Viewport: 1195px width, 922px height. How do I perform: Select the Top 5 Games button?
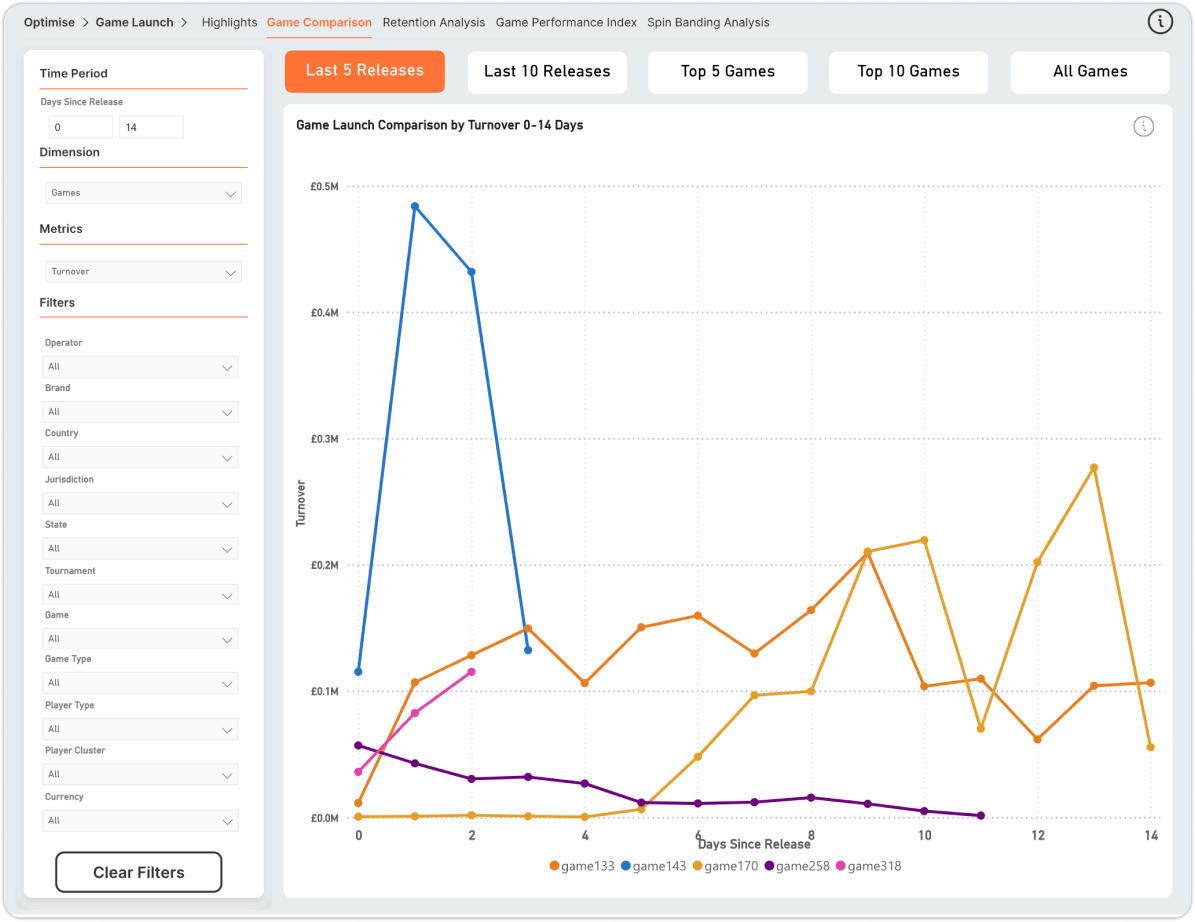(728, 72)
